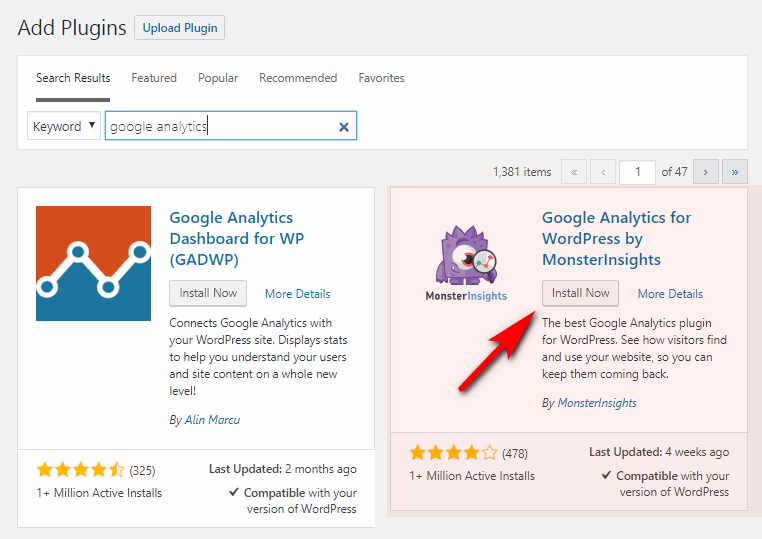Open the Keyword search type dropdown
This screenshot has height=539, width=762.
pos(64,126)
